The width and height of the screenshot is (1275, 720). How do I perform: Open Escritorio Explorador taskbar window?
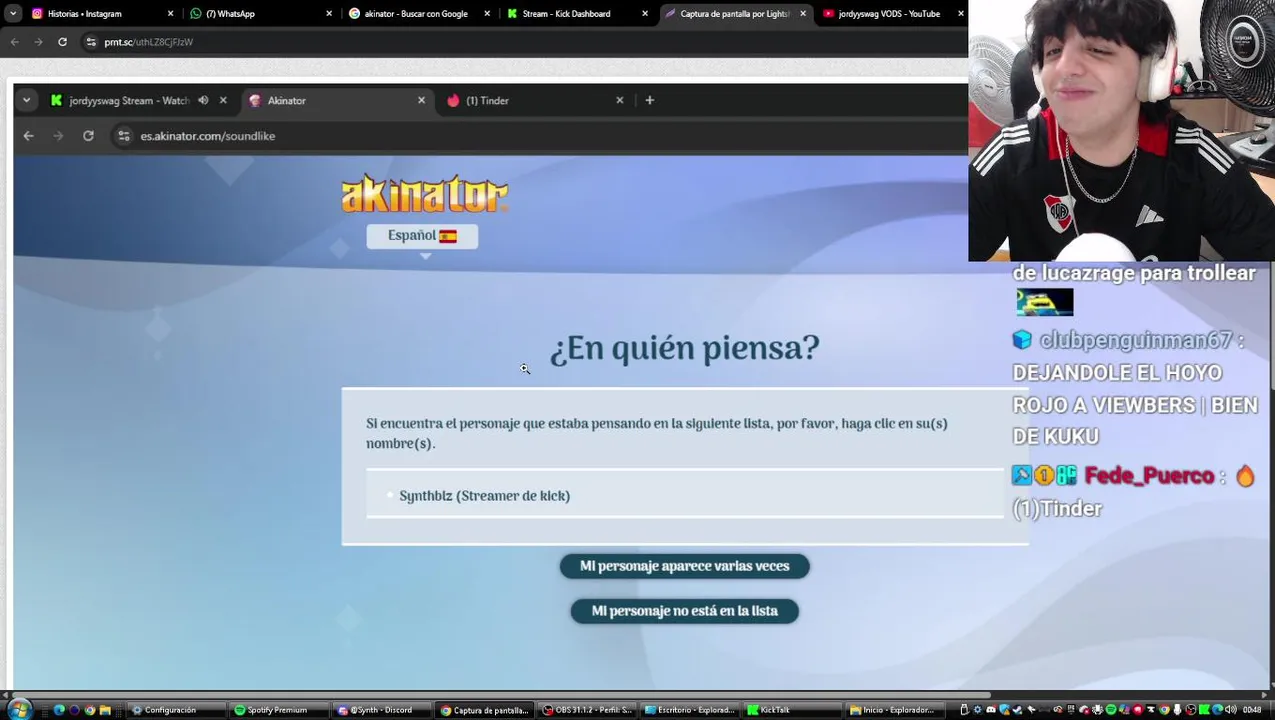[x=689, y=710]
